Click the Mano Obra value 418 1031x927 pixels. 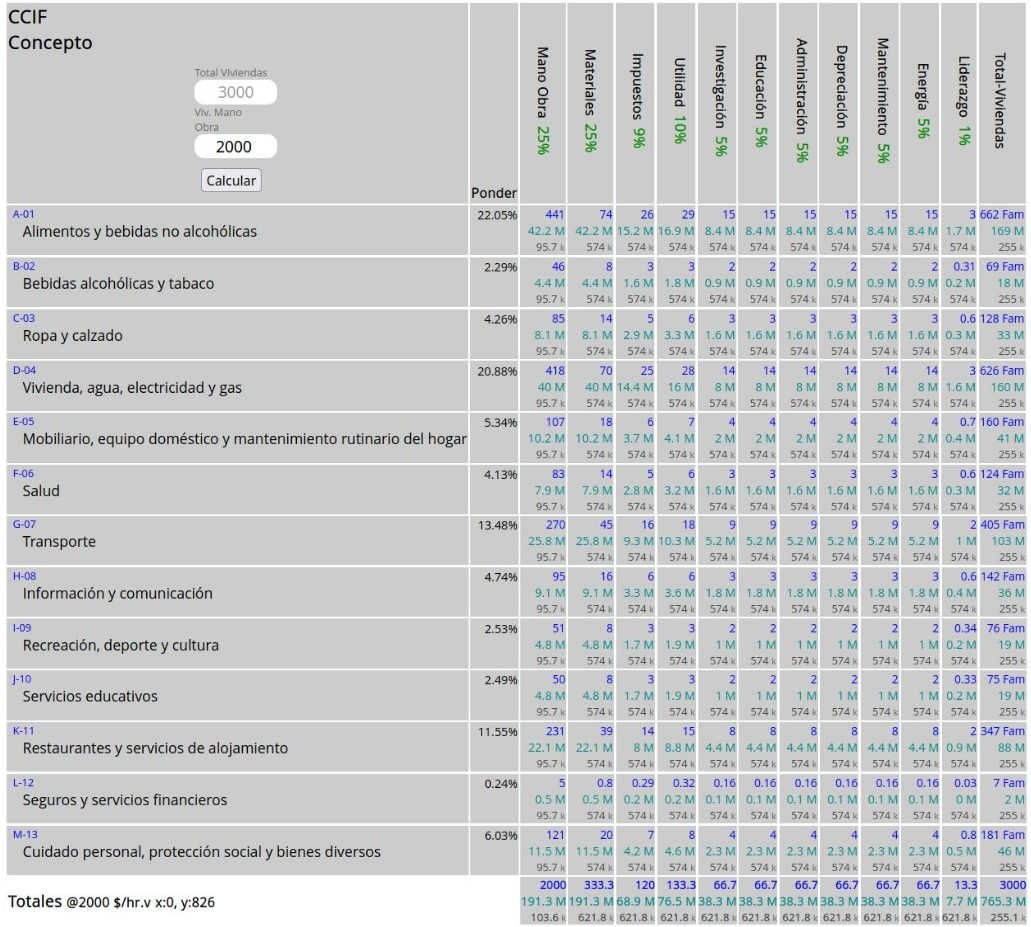click(554, 371)
